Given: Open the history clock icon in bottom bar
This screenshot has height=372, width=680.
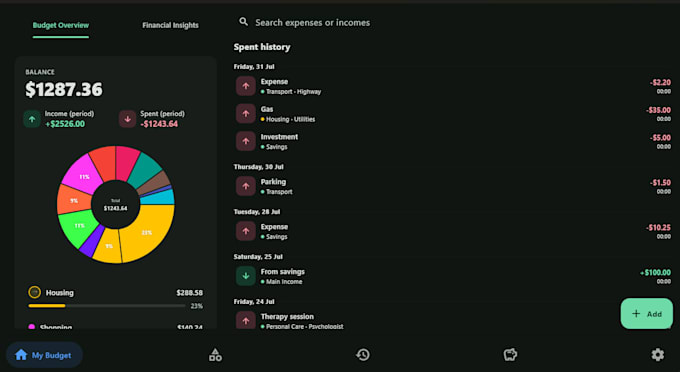Looking at the screenshot, I should click(x=363, y=355).
